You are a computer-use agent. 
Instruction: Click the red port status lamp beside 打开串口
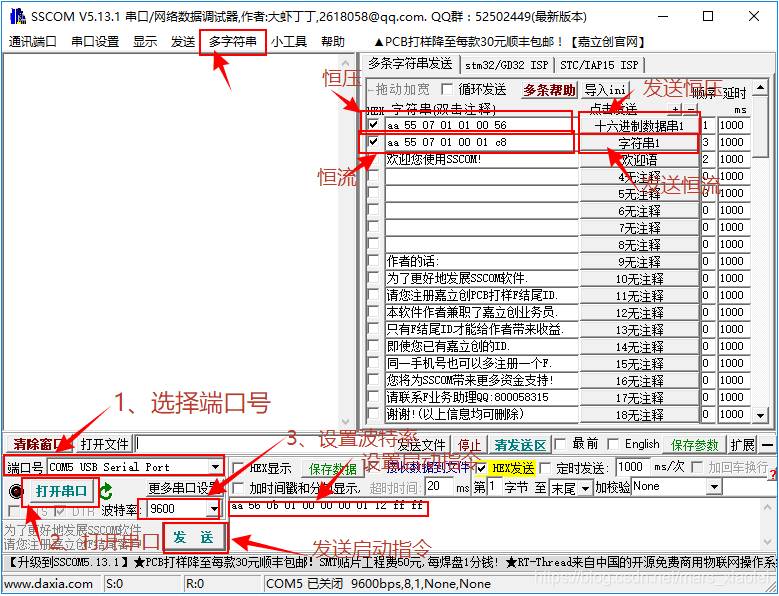point(16,492)
